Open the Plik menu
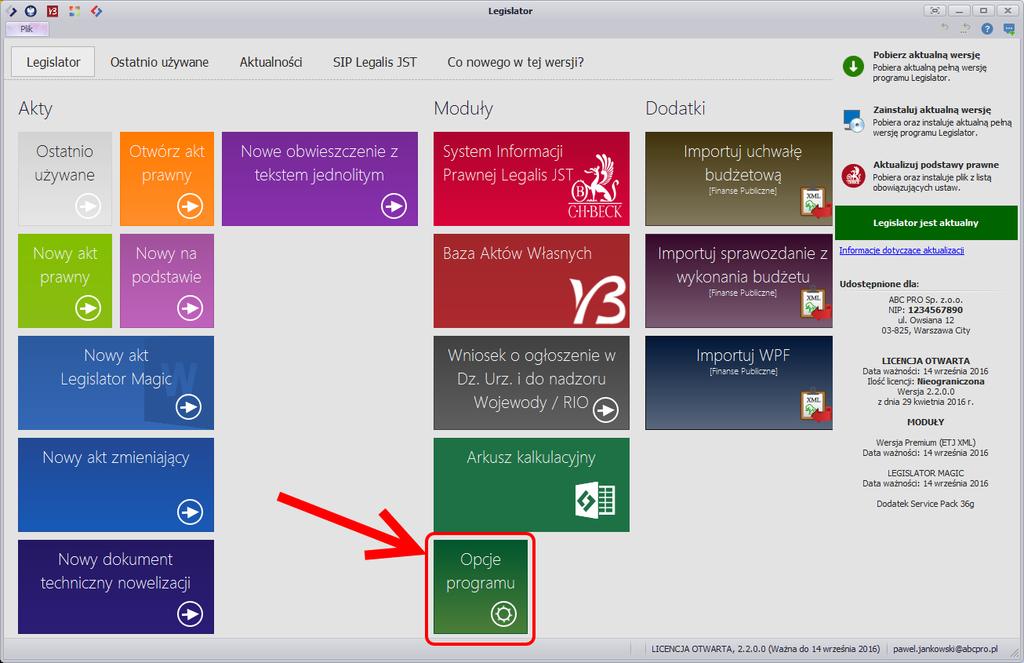Viewport: 1024px width, 663px height. [27, 29]
